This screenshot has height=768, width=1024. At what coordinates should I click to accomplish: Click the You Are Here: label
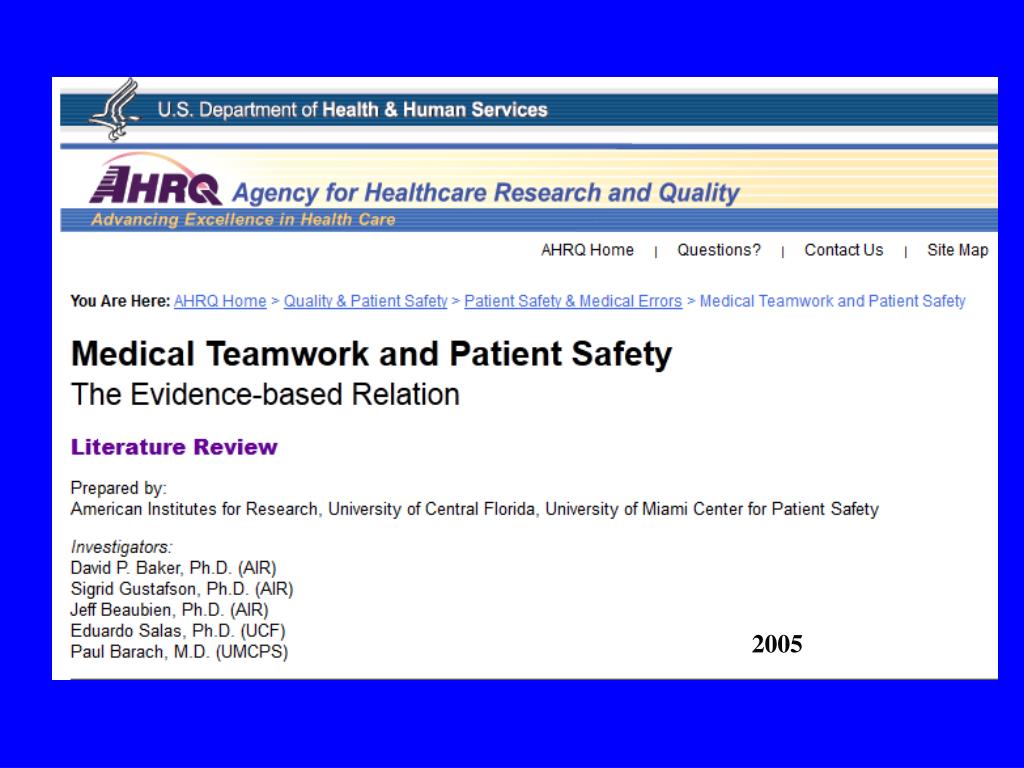pyautogui.click(x=120, y=301)
